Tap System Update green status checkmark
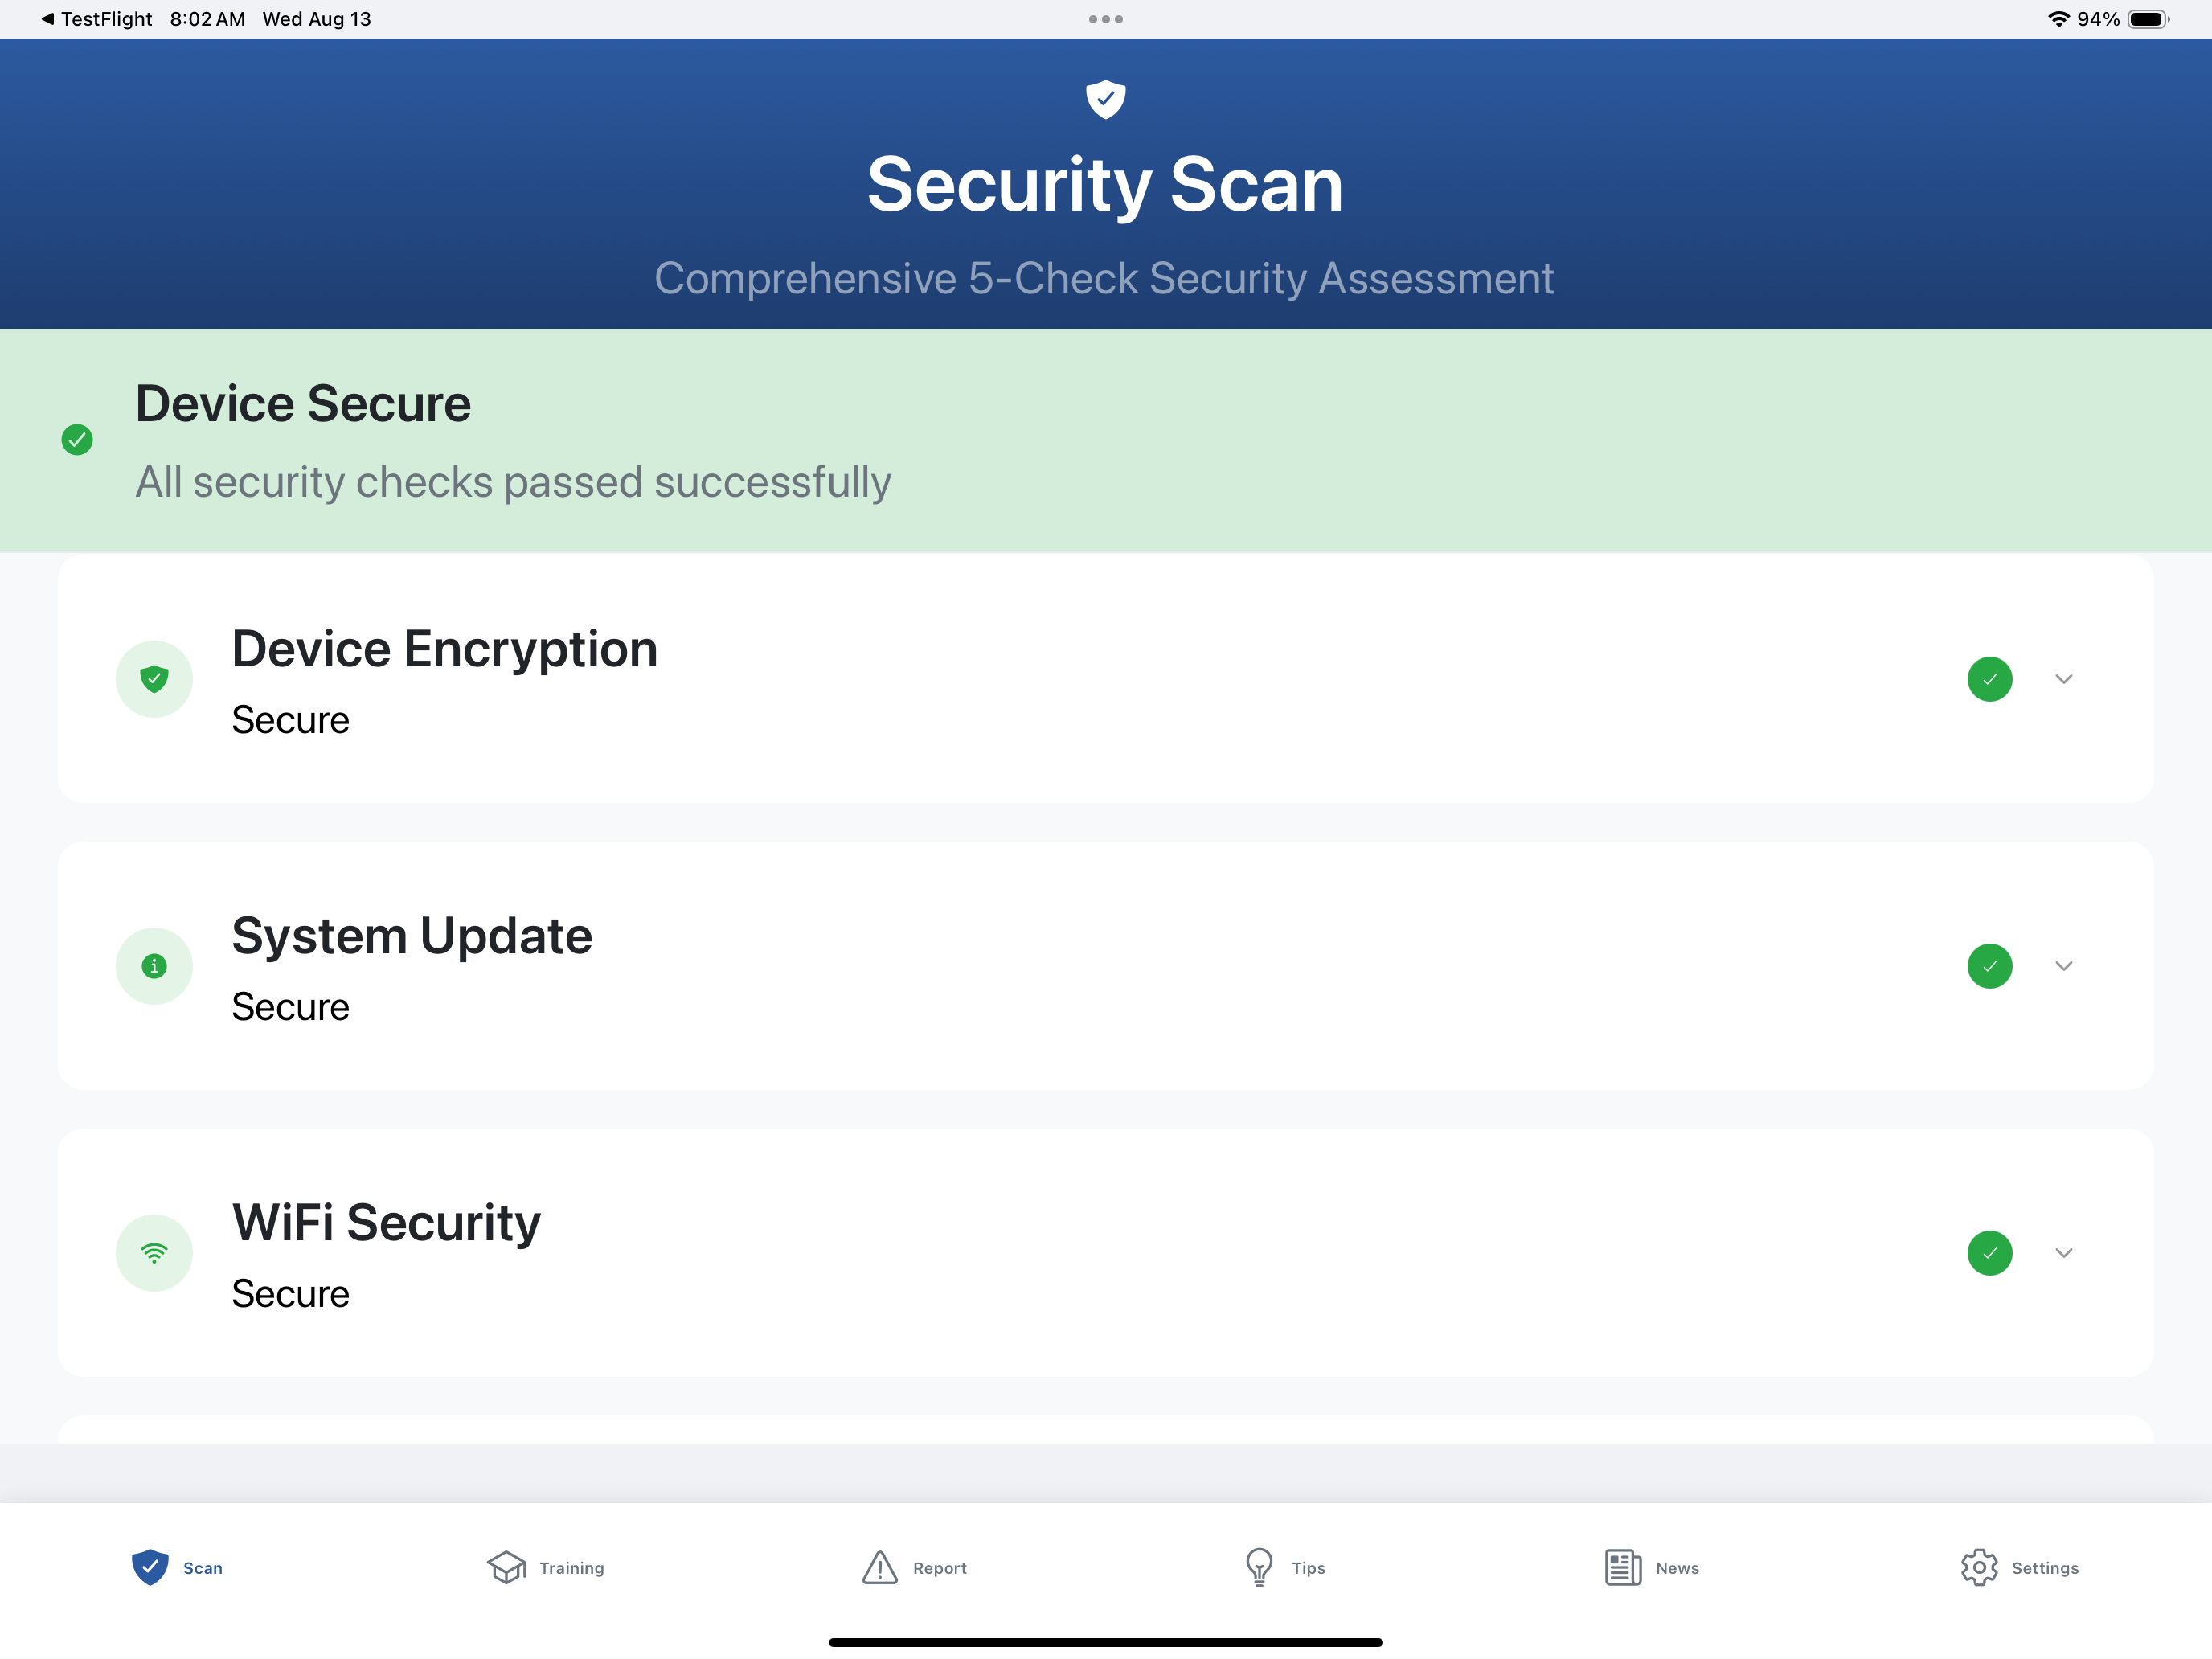 click(1990, 966)
